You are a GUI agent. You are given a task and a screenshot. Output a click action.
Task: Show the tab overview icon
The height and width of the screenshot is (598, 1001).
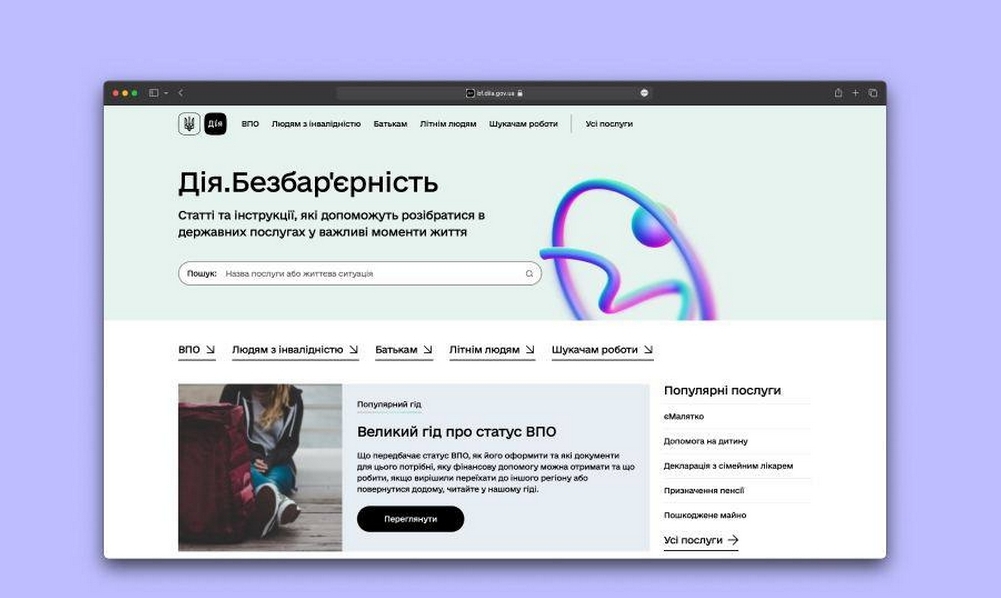873,93
